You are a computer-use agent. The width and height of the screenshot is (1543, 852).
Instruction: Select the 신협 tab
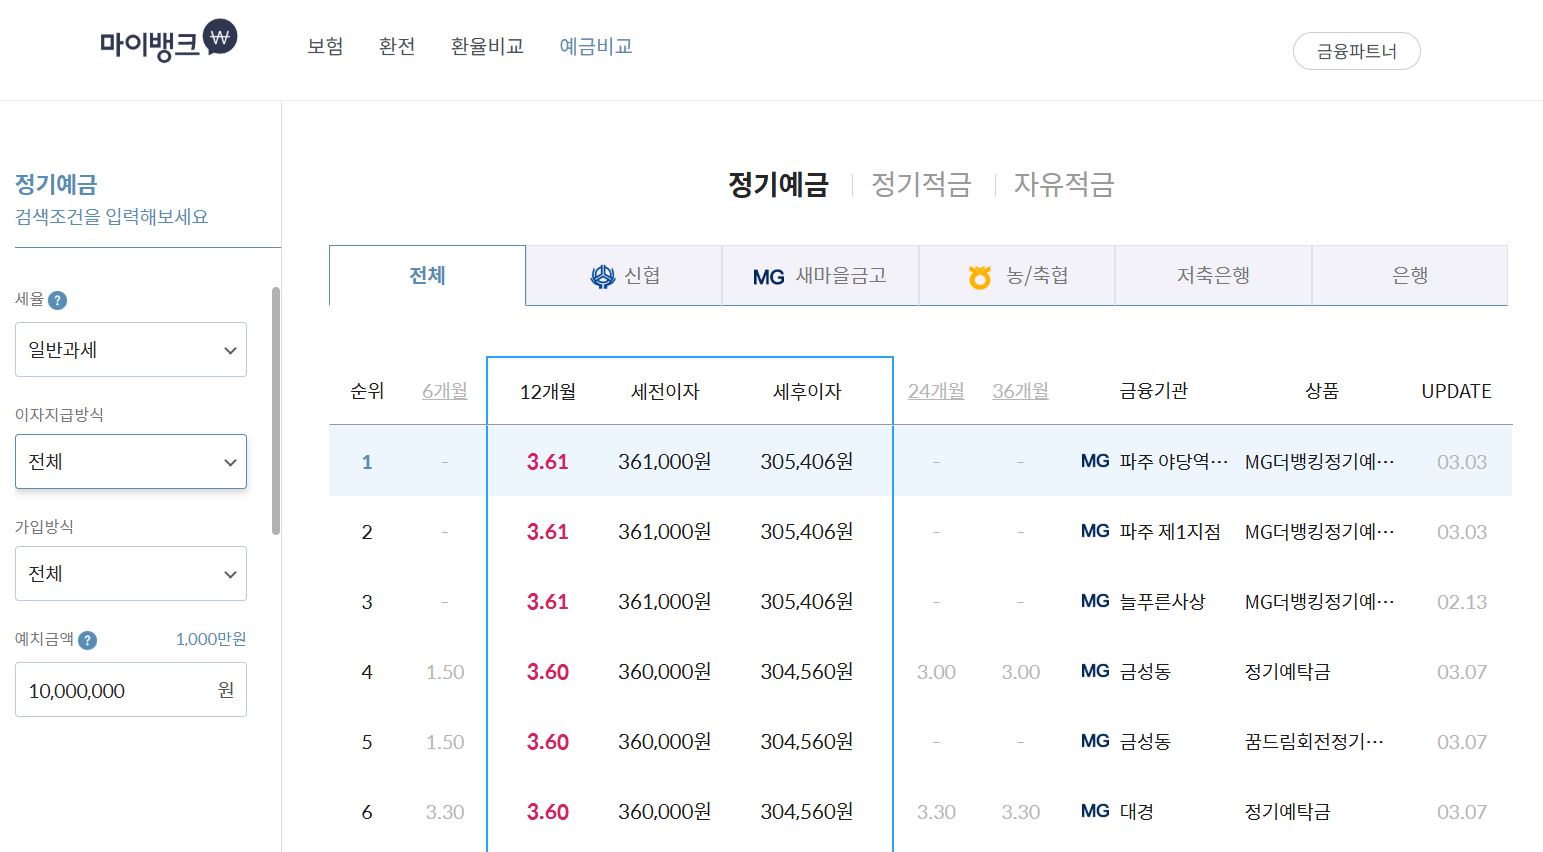click(x=624, y=275)
